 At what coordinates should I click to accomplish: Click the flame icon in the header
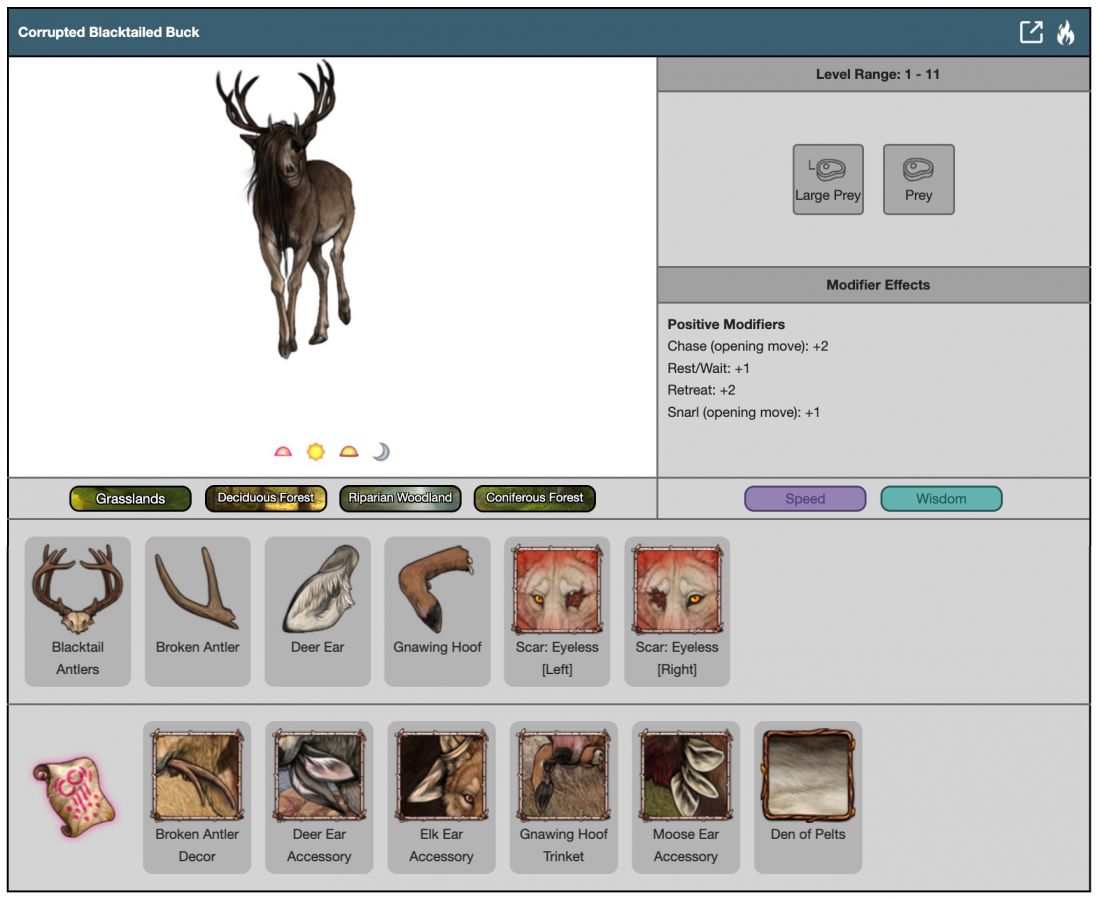pyautogui.click(x=1065, y=32)
